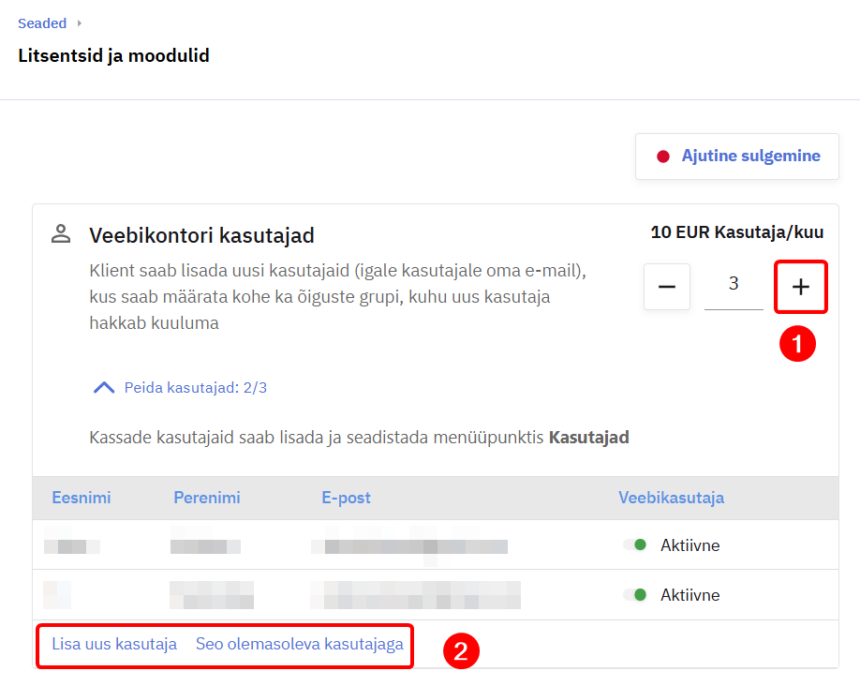Collapse the list via Peida kasutajad chevron
The image size is (860, 686).
(104, 387)
